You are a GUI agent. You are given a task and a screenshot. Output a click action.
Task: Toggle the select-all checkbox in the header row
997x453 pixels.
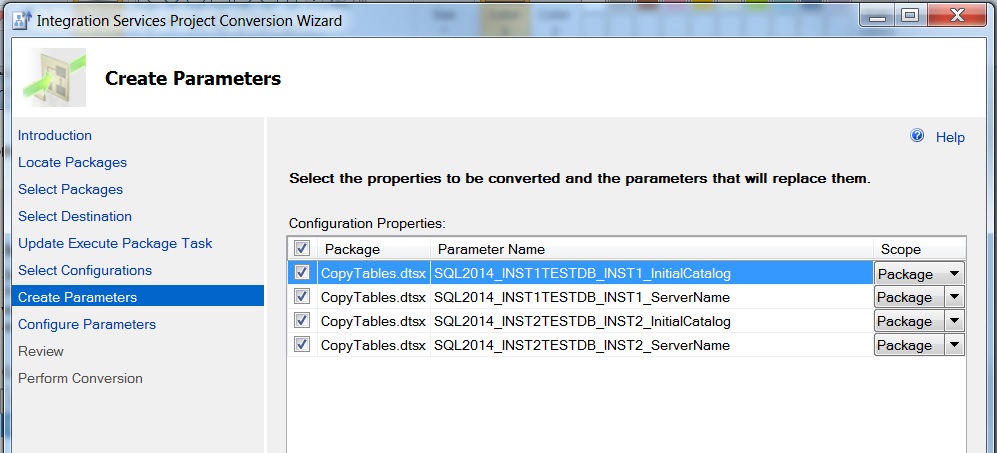tap(302, 249)
